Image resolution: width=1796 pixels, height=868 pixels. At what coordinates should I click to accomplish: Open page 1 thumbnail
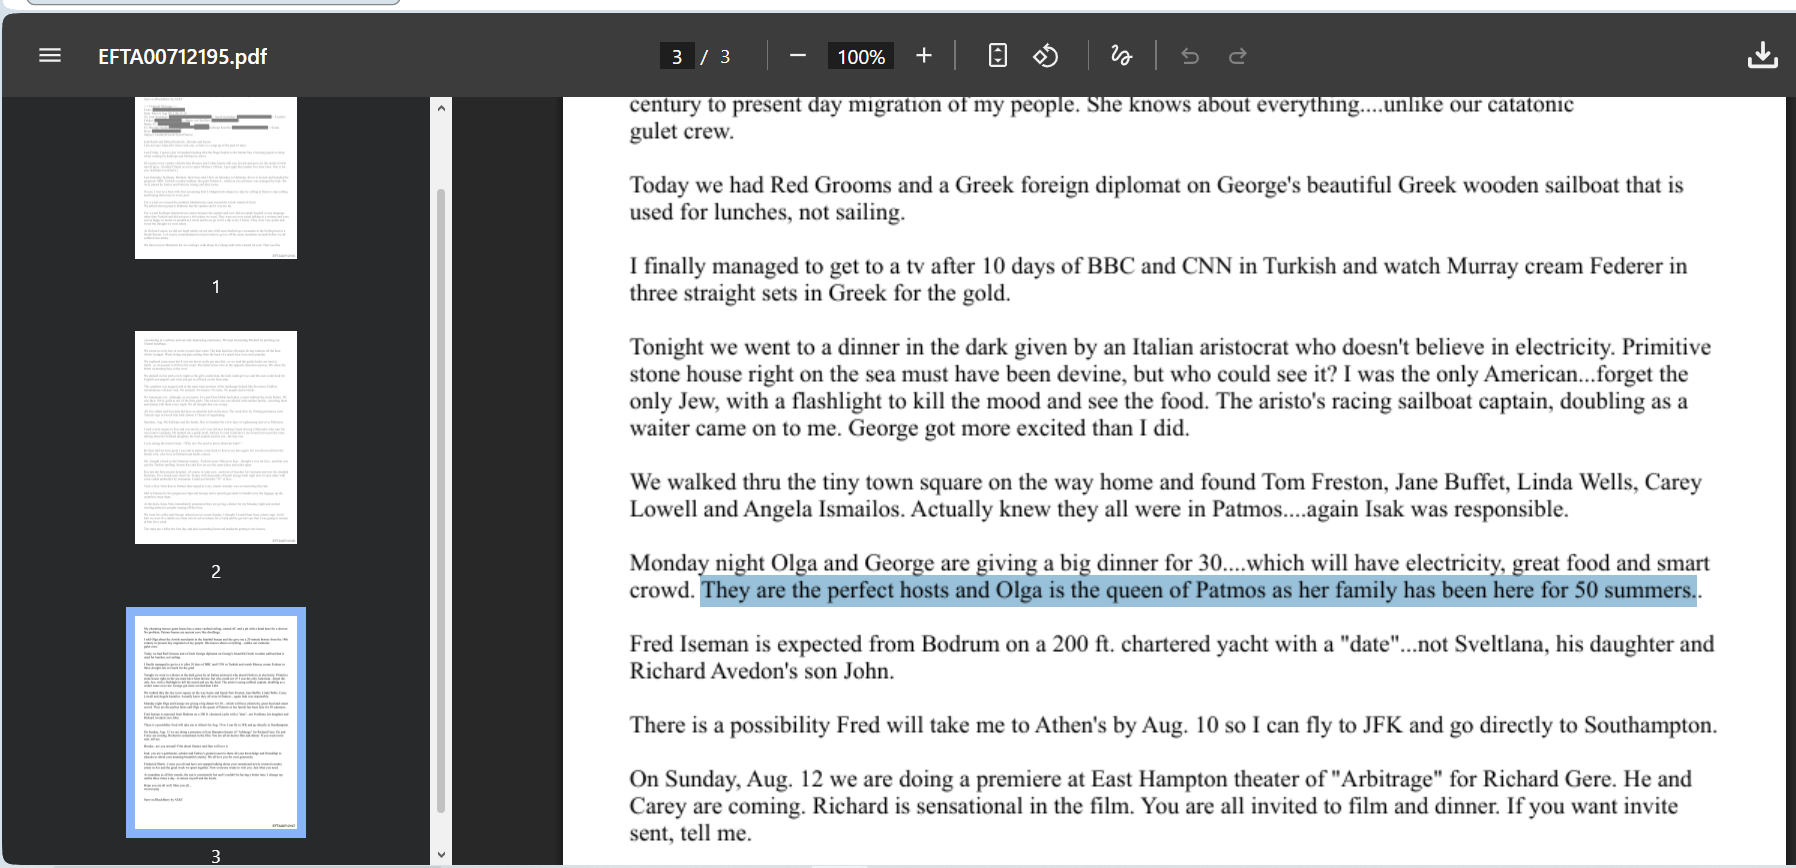(x=216, y=178)
